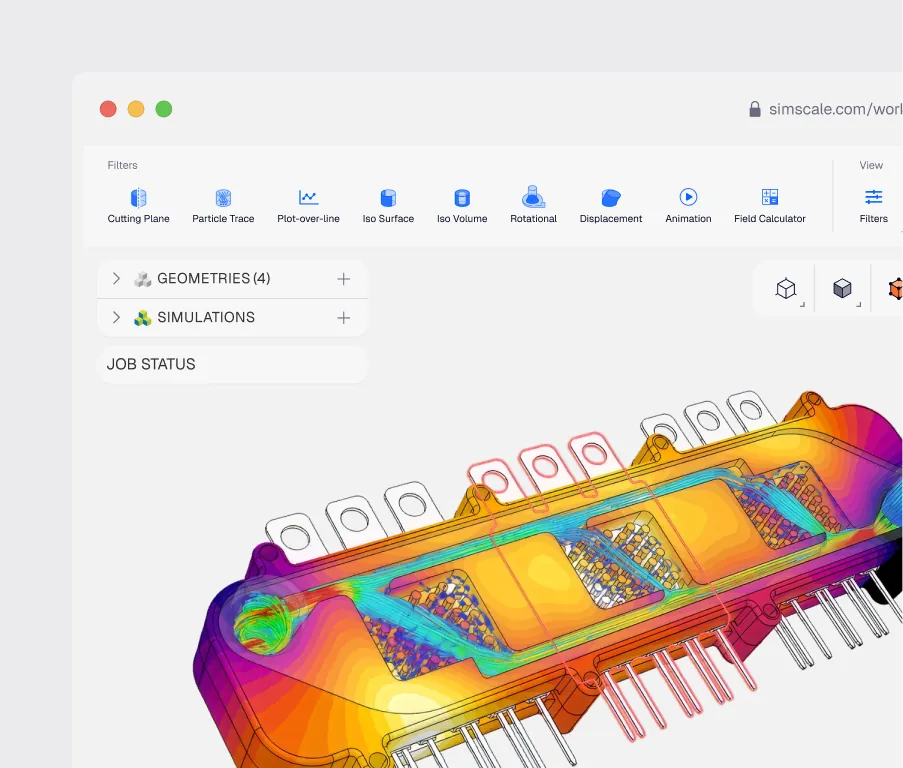Open the Plot-over-line tool

[x=308, y=206]
